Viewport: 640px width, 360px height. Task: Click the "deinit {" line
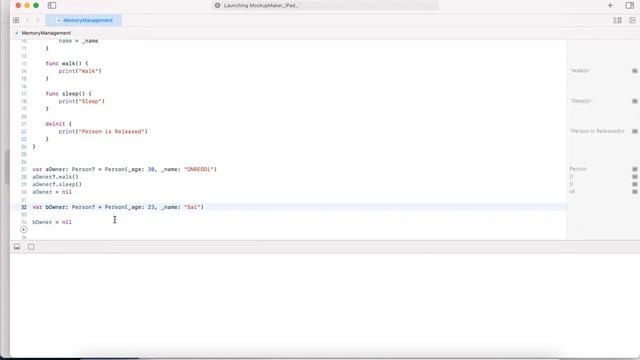(59, 124)
